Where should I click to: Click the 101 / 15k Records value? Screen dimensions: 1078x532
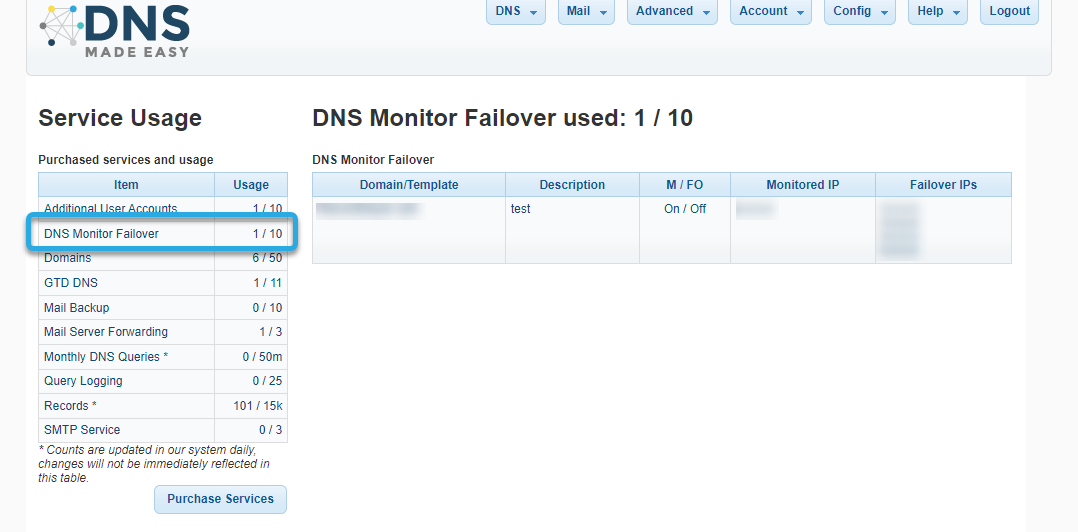point(258,406)
